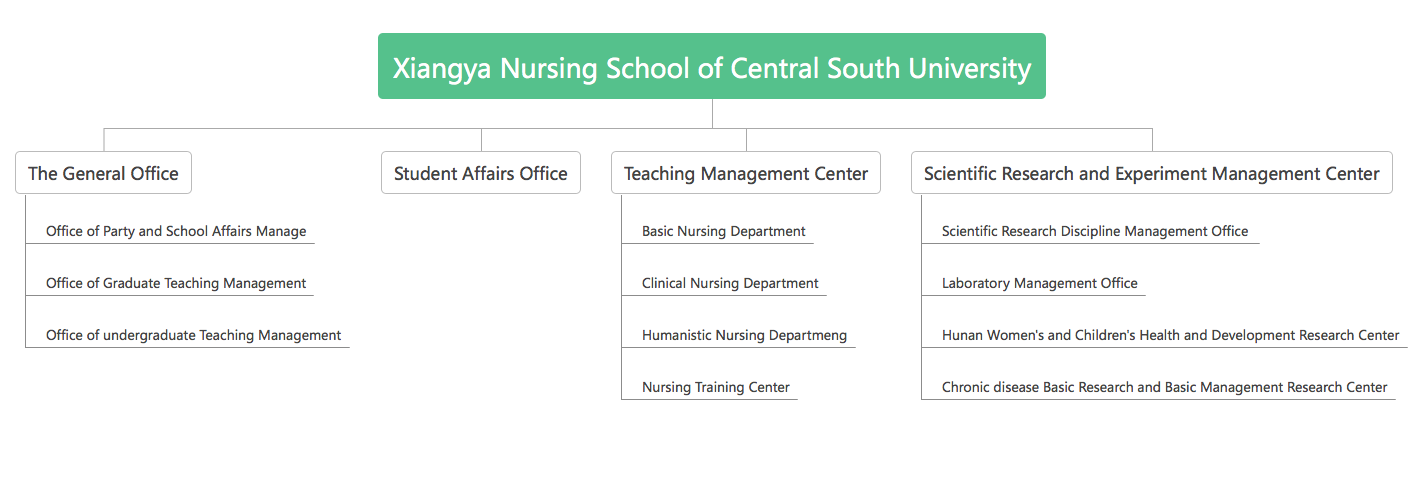Select Laboratory Management Office item
This screenshot has width=1423, height=493.
(x=1039, y=283)
